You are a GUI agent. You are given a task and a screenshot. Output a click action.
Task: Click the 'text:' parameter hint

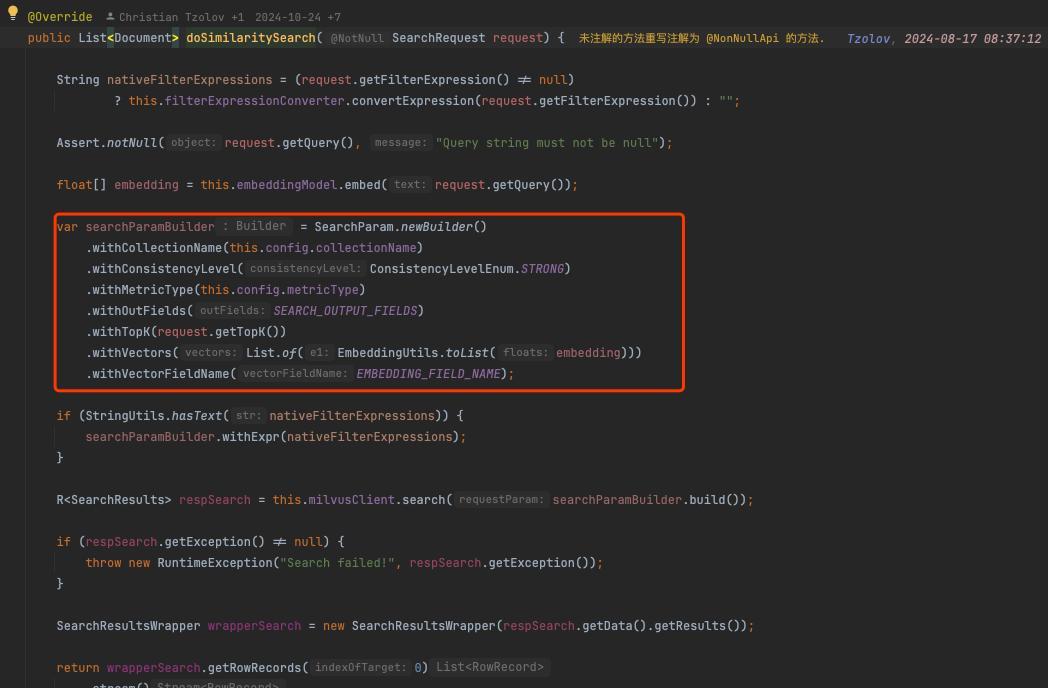click(410, 185)
